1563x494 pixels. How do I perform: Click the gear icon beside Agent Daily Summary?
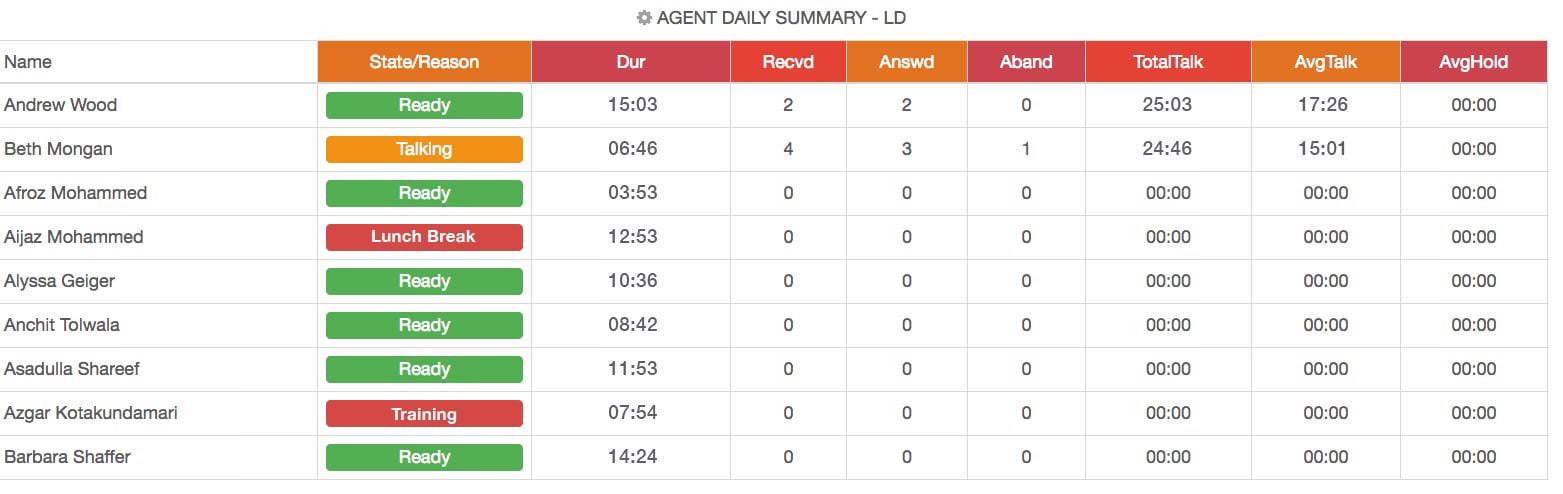point(644,18)
